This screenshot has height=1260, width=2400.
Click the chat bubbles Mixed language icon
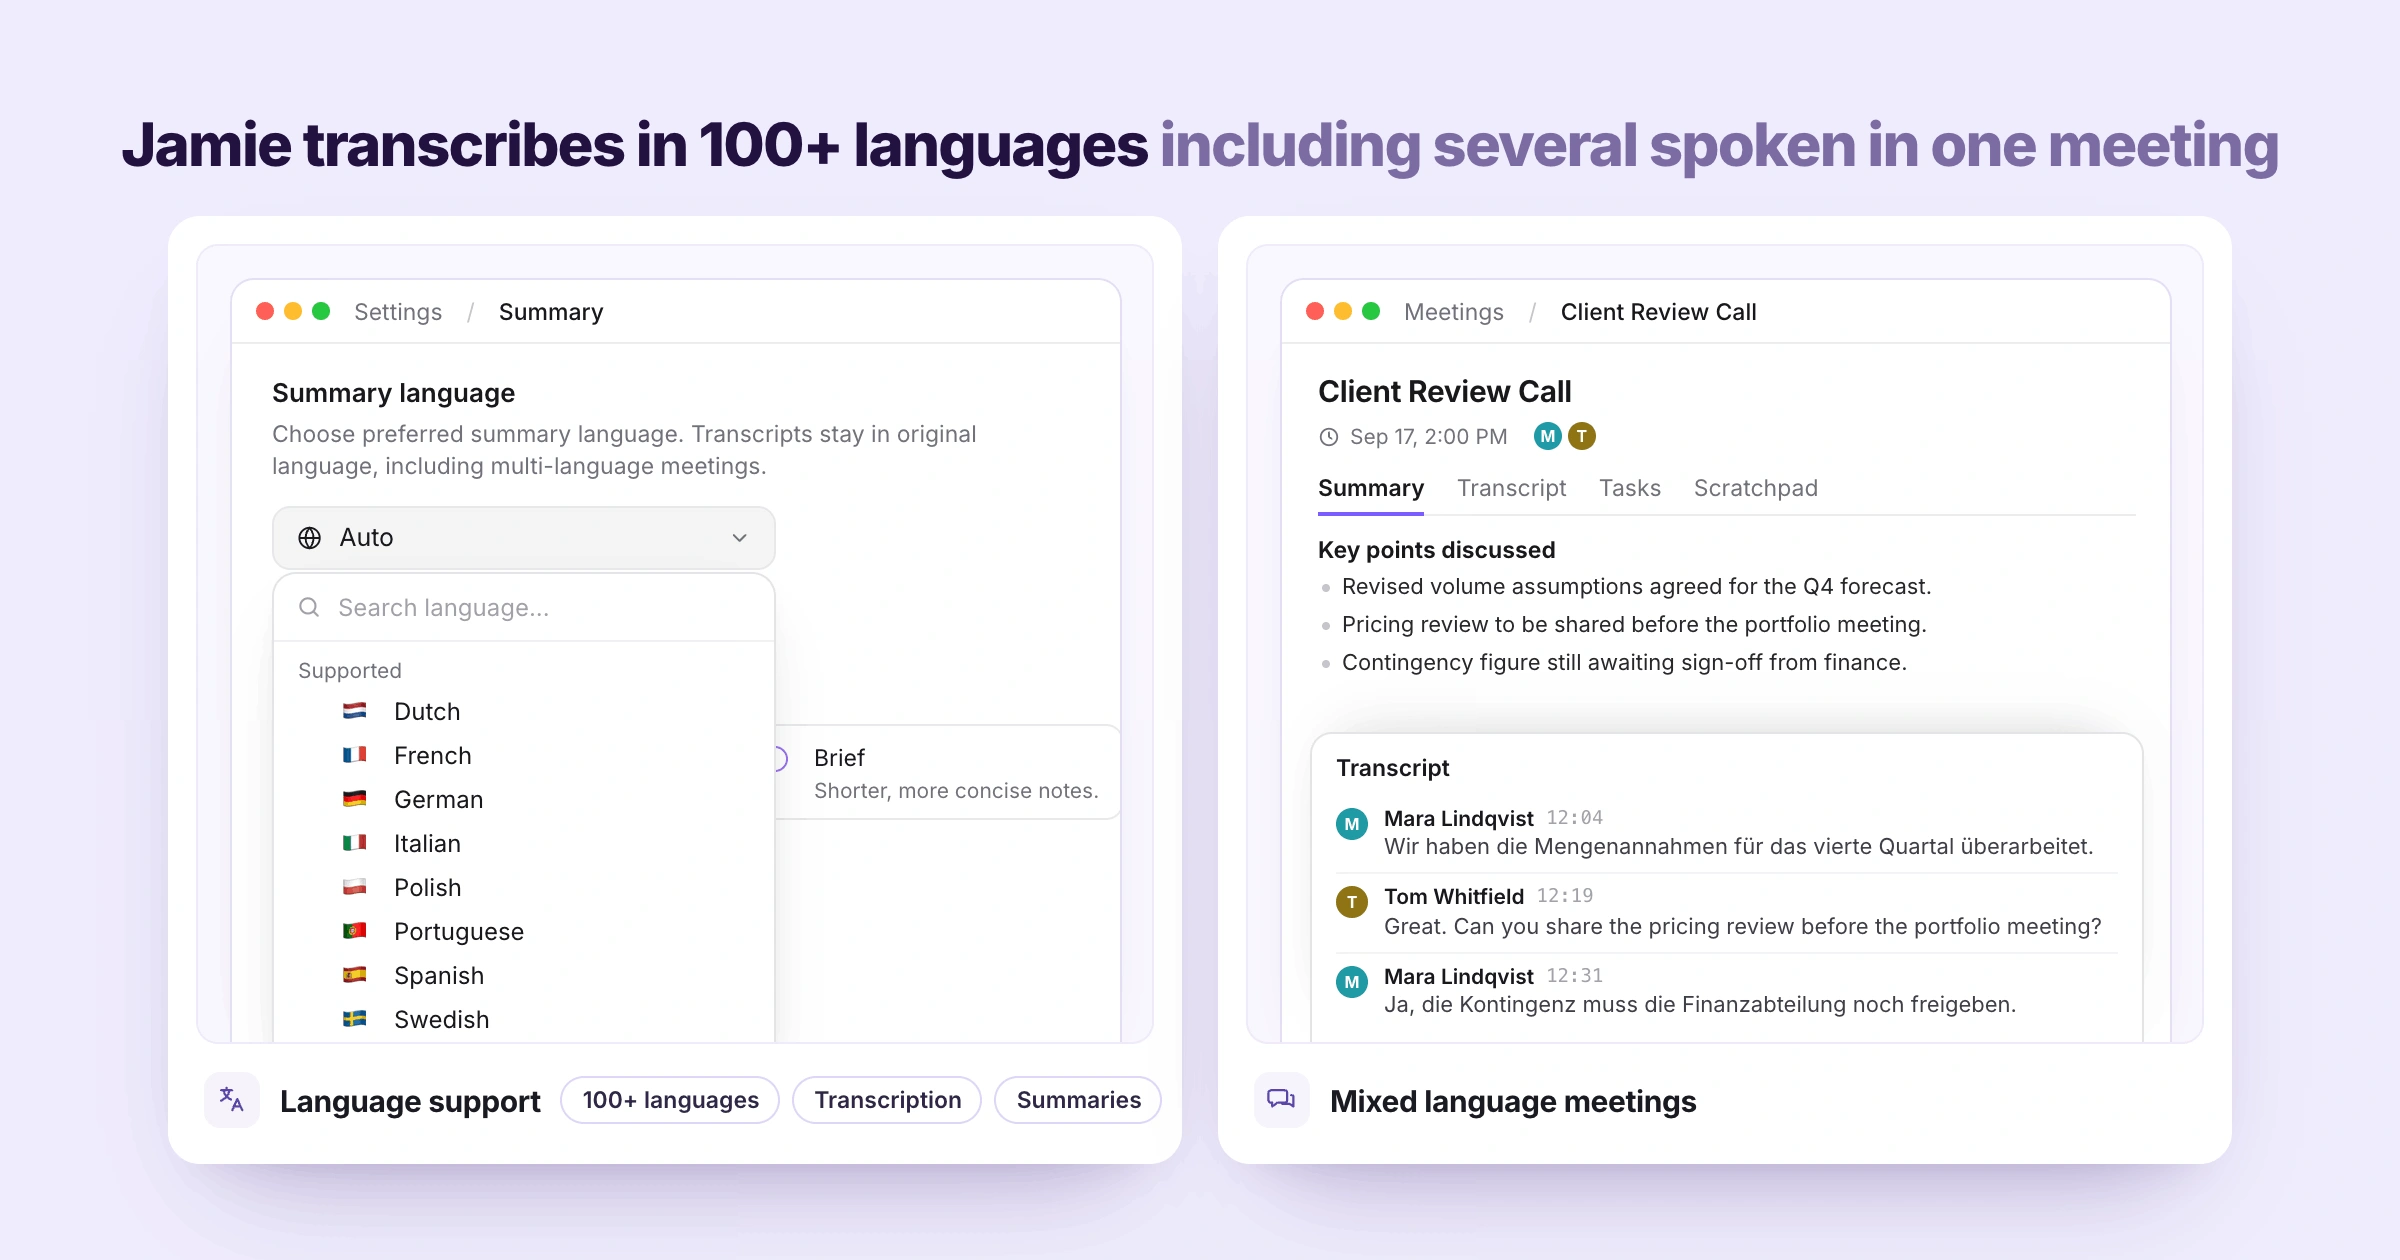pyautogui.click(x=1282, y=1100)
